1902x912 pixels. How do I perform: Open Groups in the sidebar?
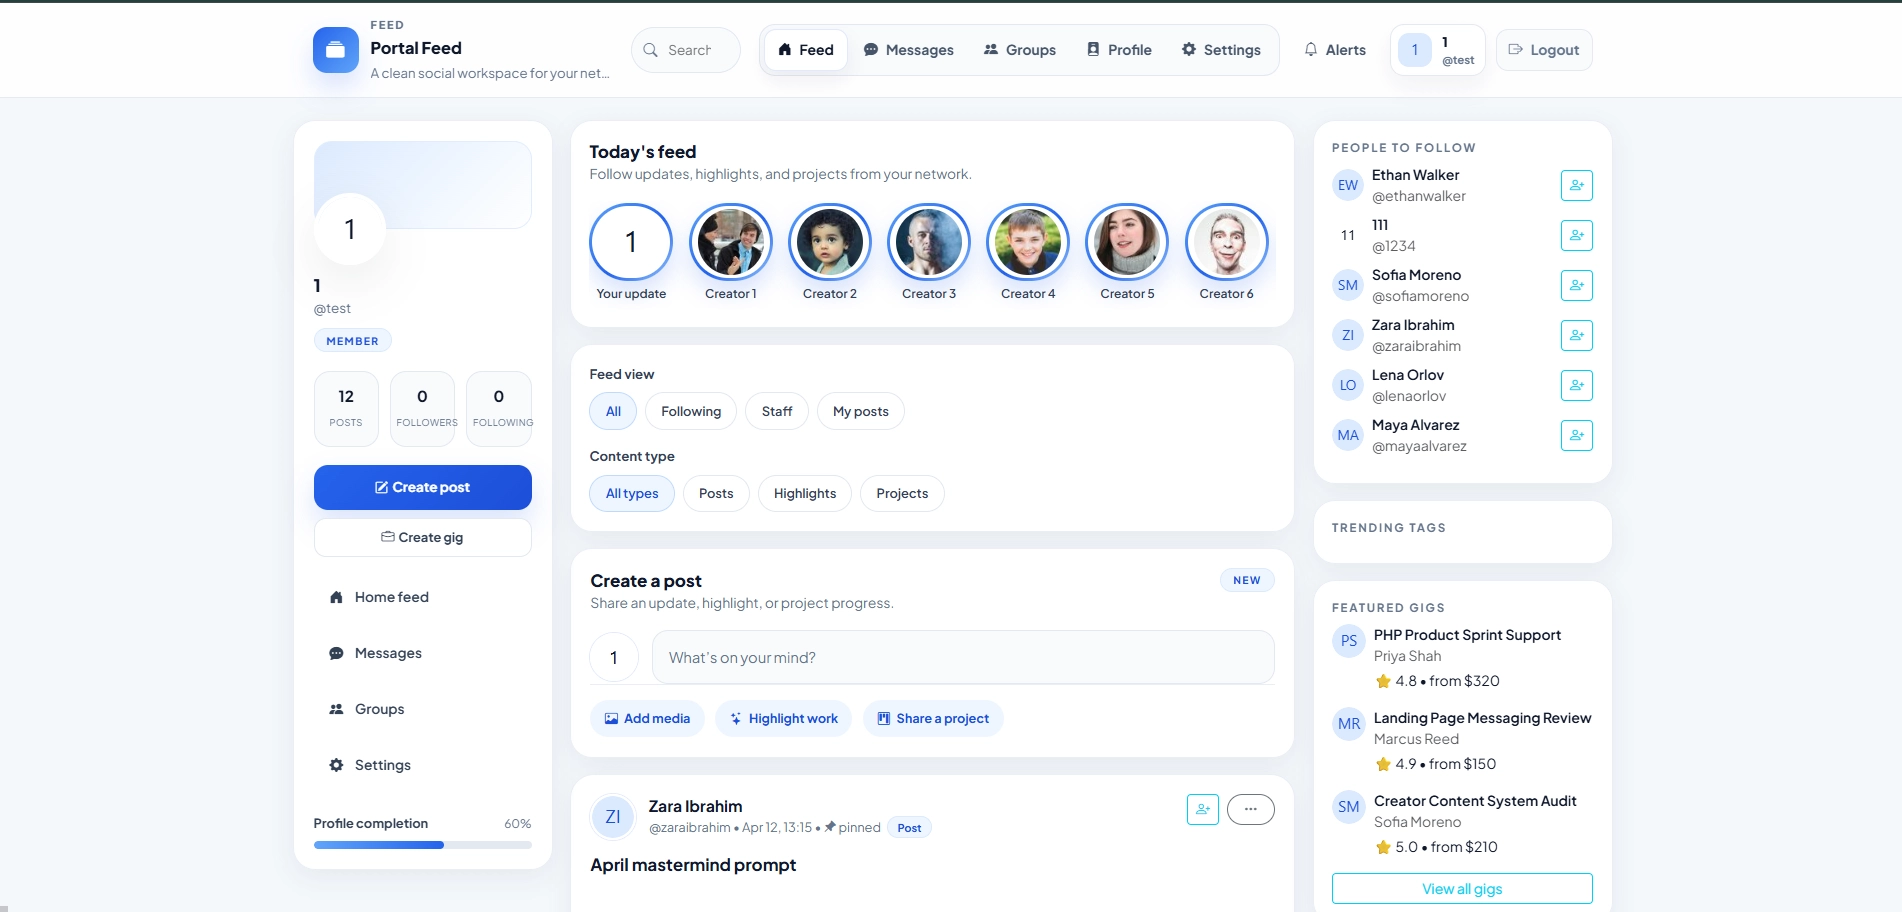pos(423,709)
